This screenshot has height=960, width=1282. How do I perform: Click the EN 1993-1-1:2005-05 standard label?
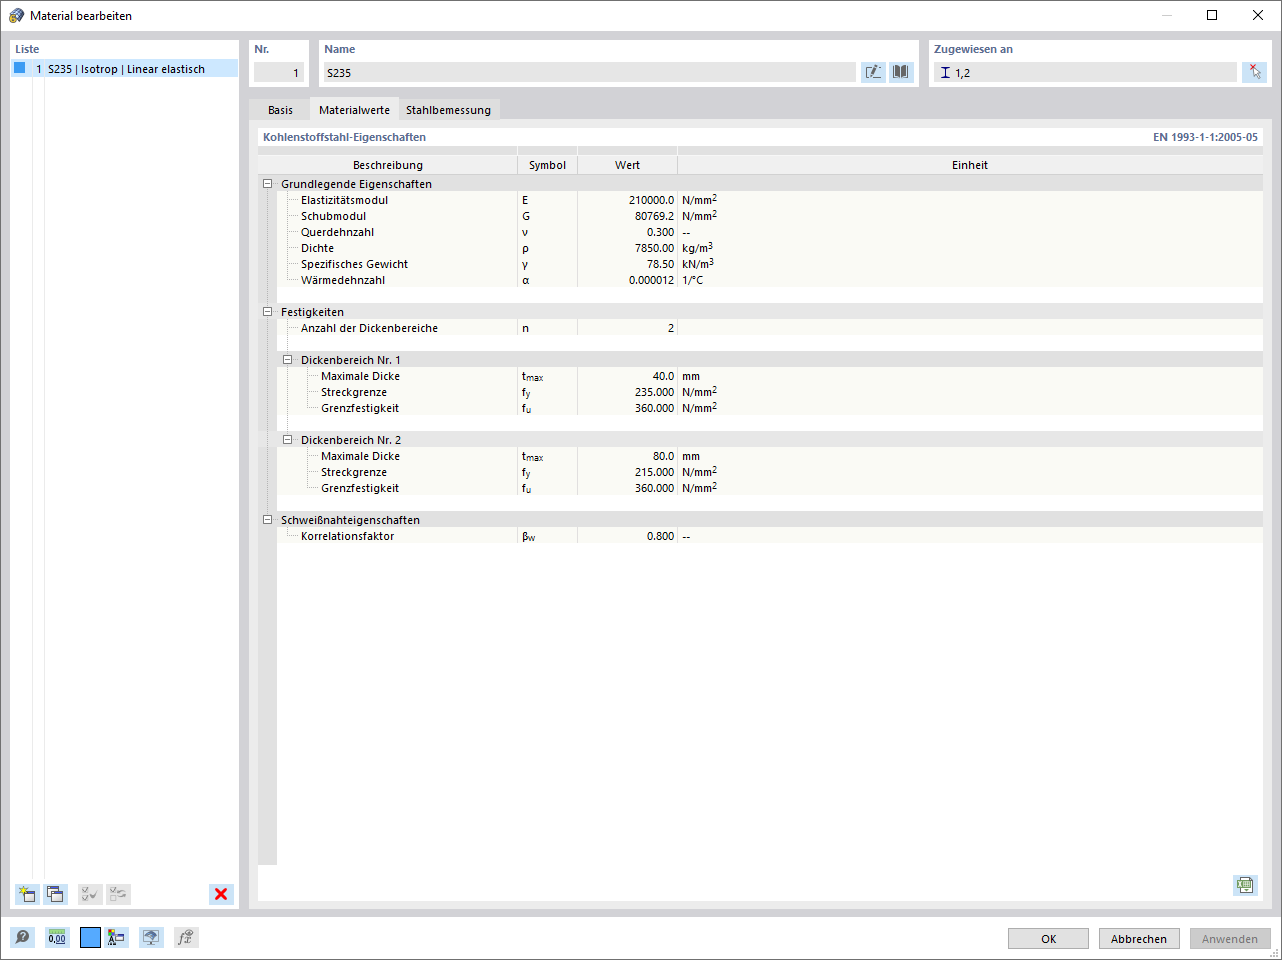[1205, 137]
